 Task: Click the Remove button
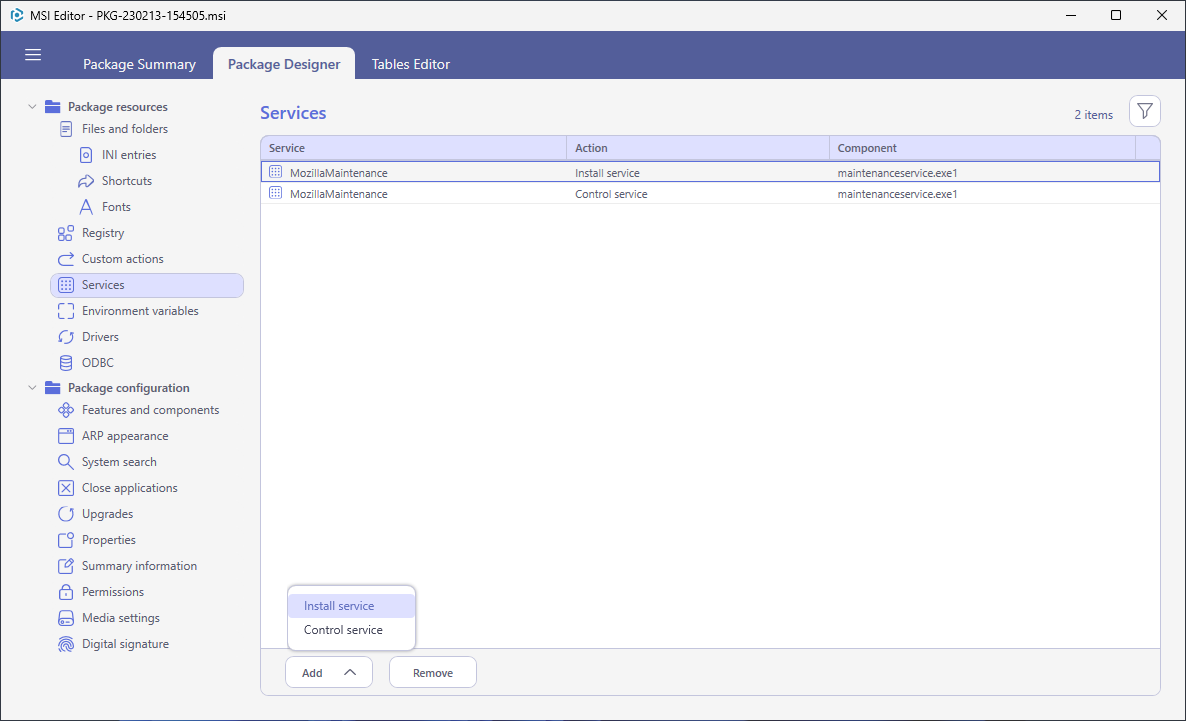(x=433, y=673)
